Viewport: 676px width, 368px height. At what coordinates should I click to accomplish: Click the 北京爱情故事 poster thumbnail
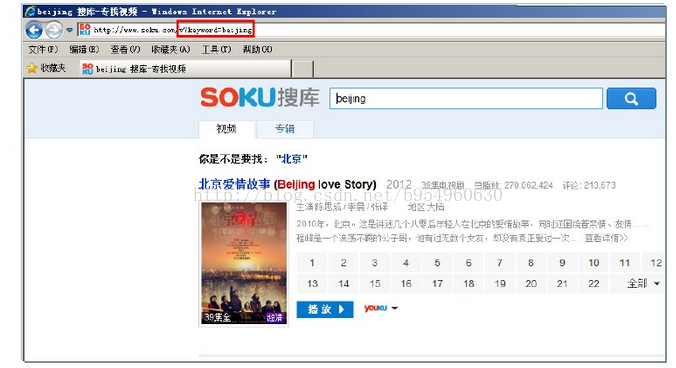pyautogui.click(x=244, y=264)
